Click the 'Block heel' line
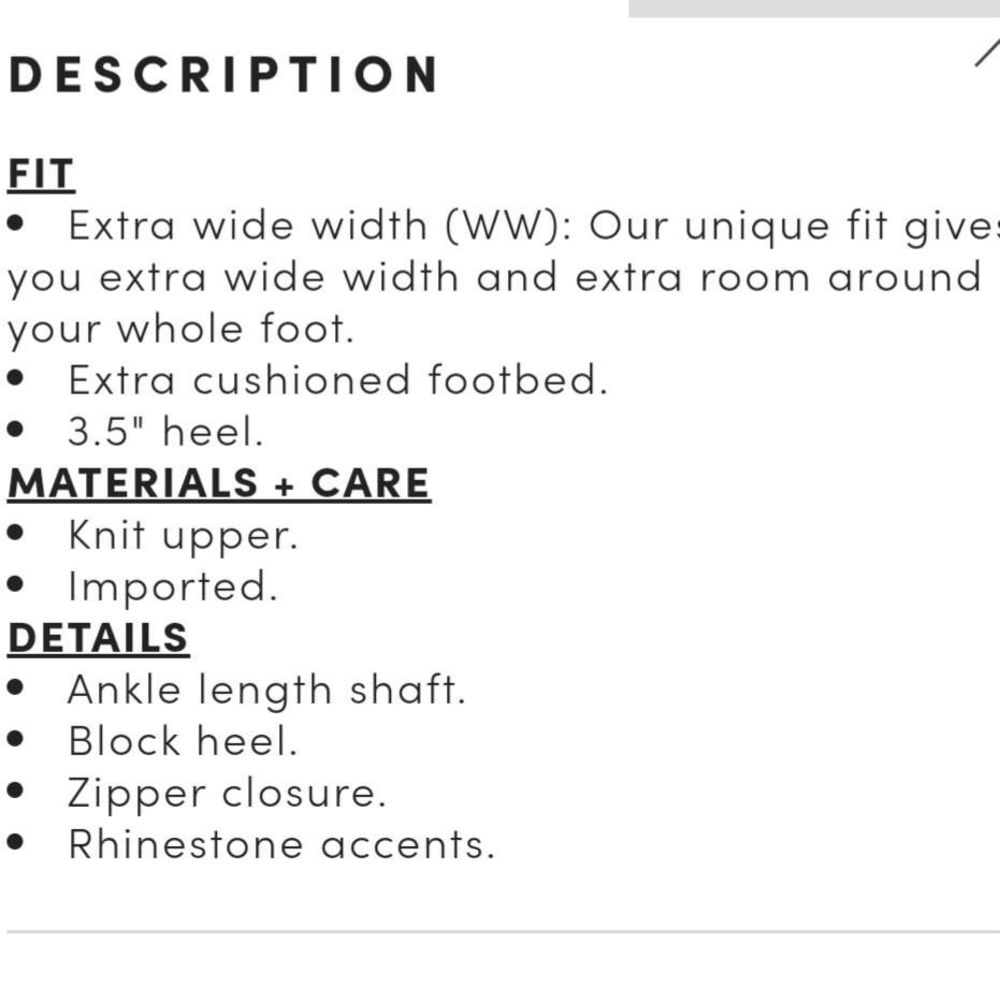 coord(182,742)
